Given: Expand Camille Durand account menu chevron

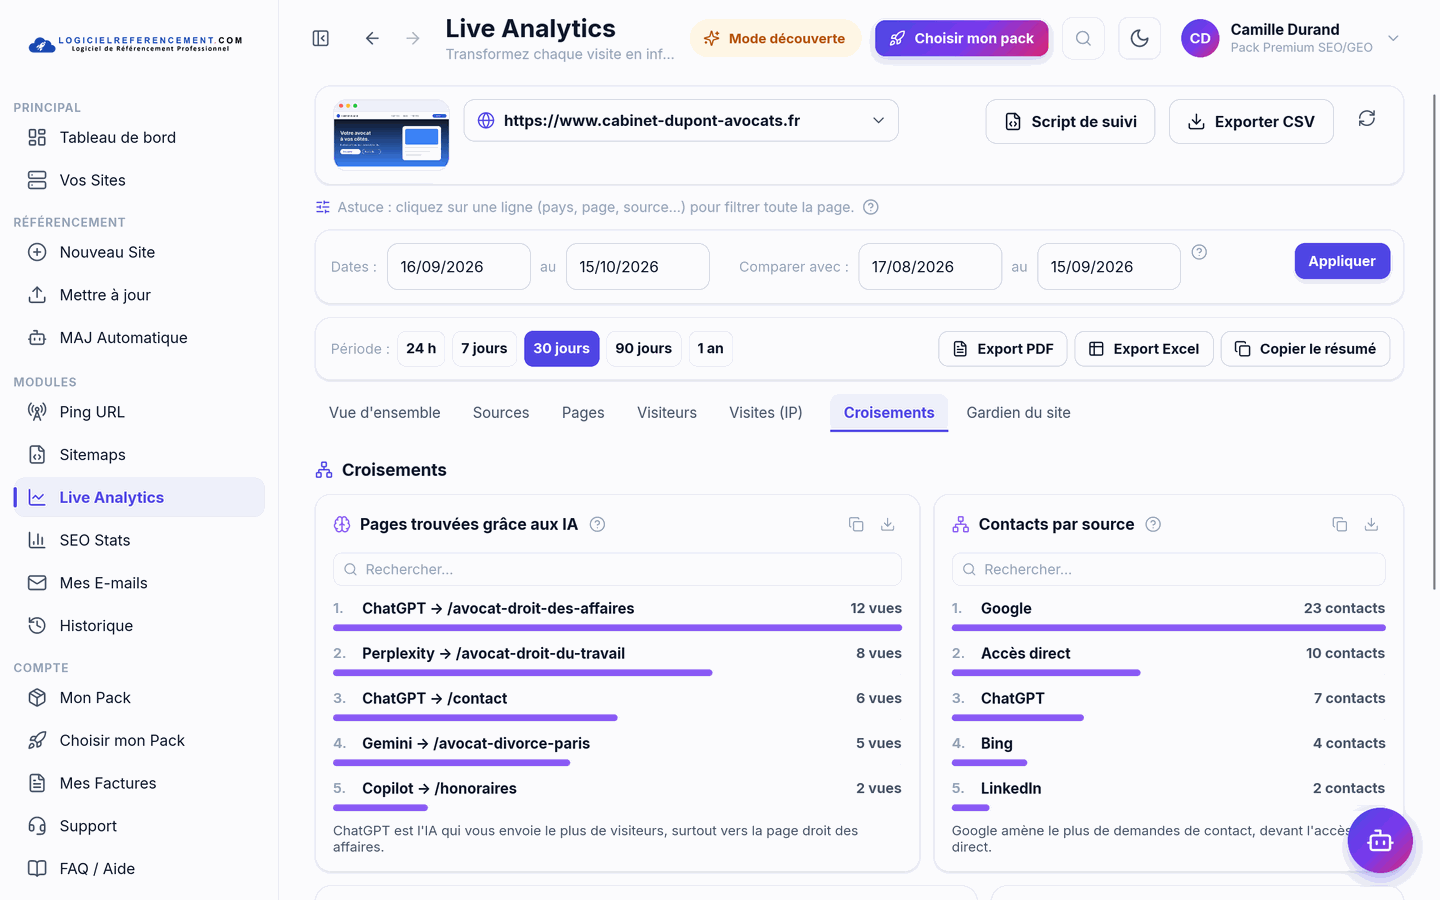Looking at the screenshot, I should point(1393,38).
